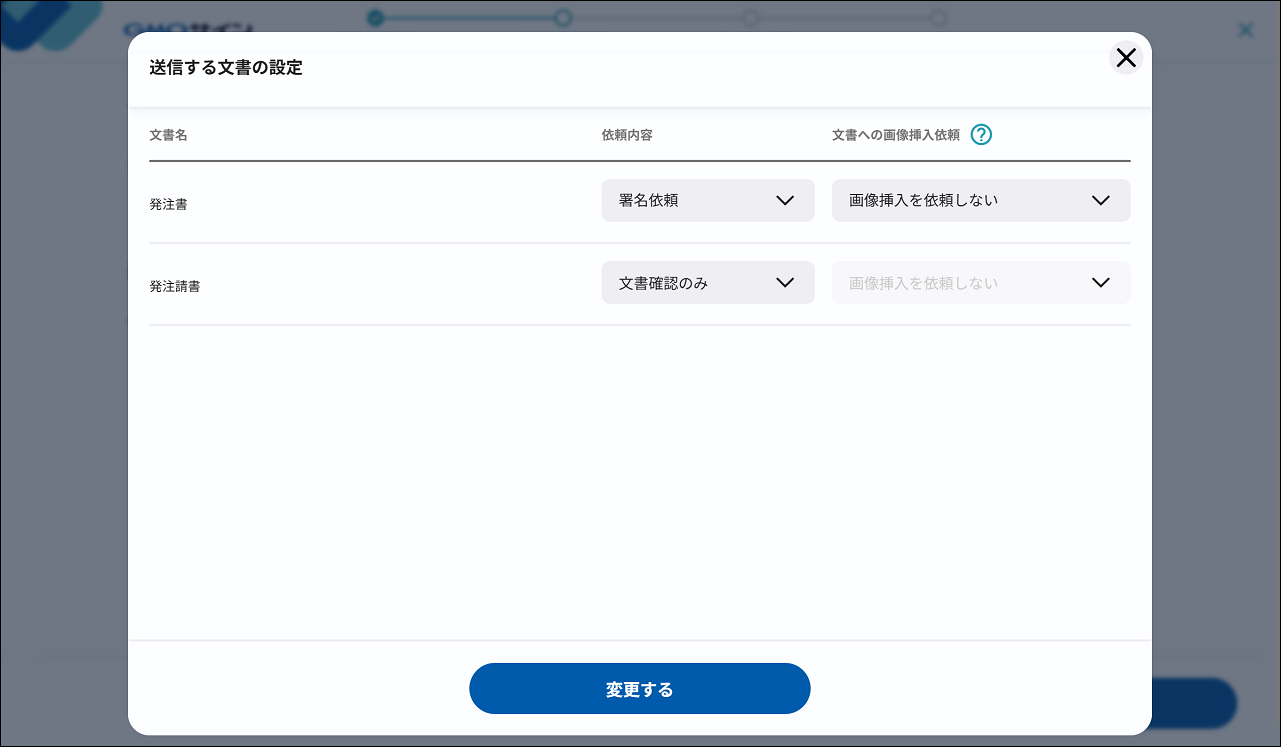Select the second step circle in progress bar
The width and height of the screenshot is (1281, 747).
[x=563, y=17]
